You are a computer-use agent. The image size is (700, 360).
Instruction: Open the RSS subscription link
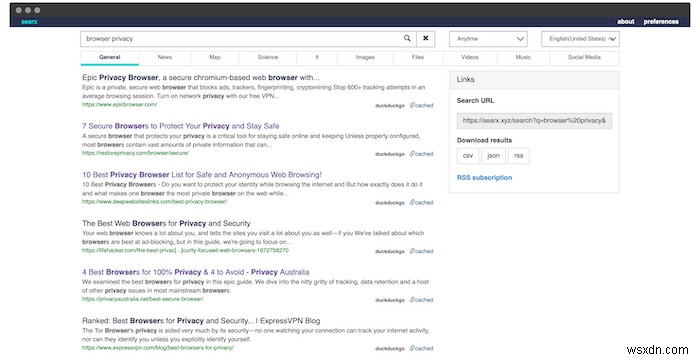tap(484, 178)
